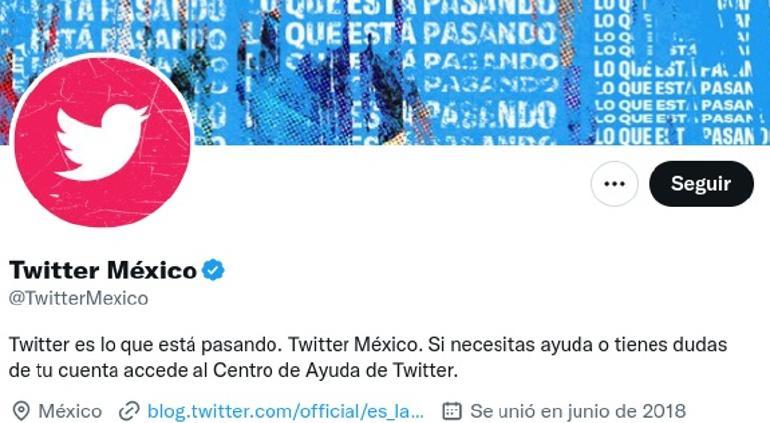
Task: Click the 'Se unió en junio de 2018' text
Action: [x=578, y=411]
